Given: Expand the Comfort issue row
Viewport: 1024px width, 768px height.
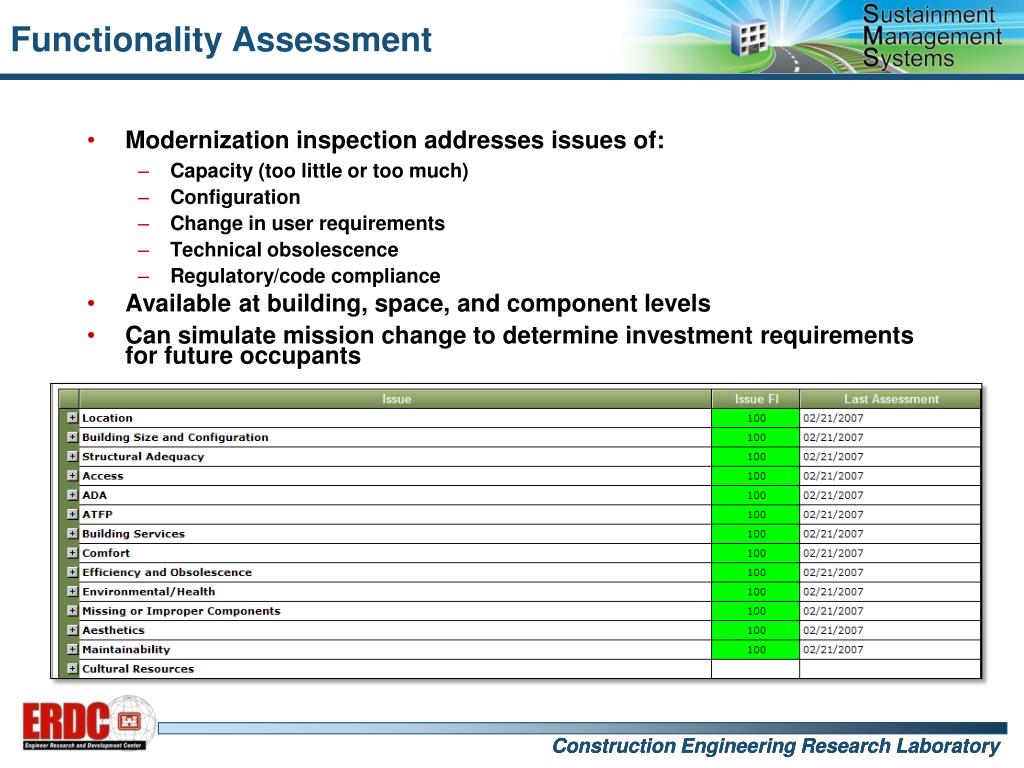Looking at the screenshot, I should 72,552.
